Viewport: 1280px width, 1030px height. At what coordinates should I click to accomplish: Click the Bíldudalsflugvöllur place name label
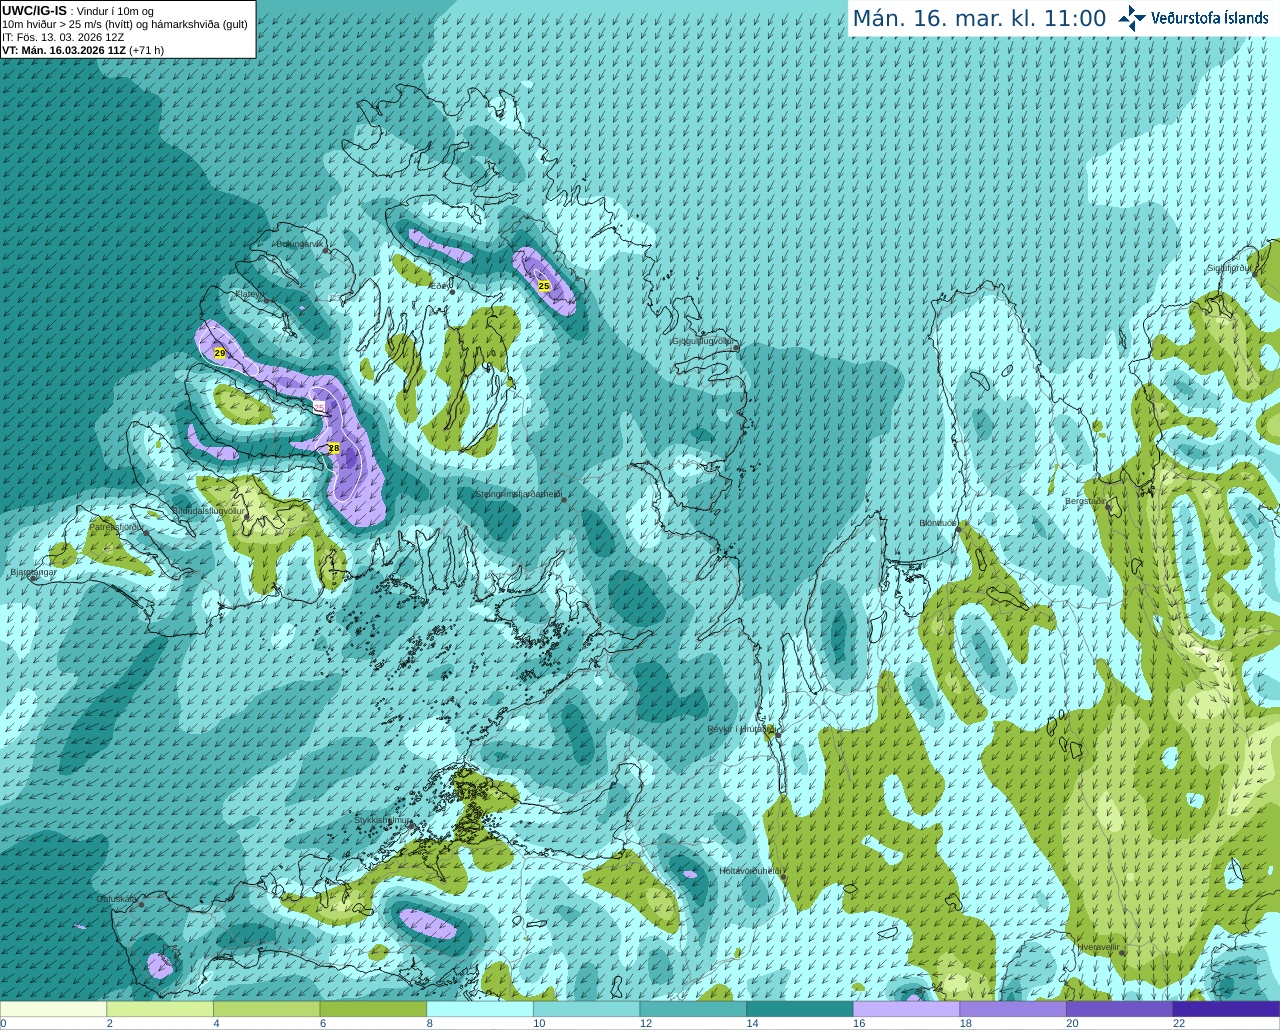pos(207,510)
